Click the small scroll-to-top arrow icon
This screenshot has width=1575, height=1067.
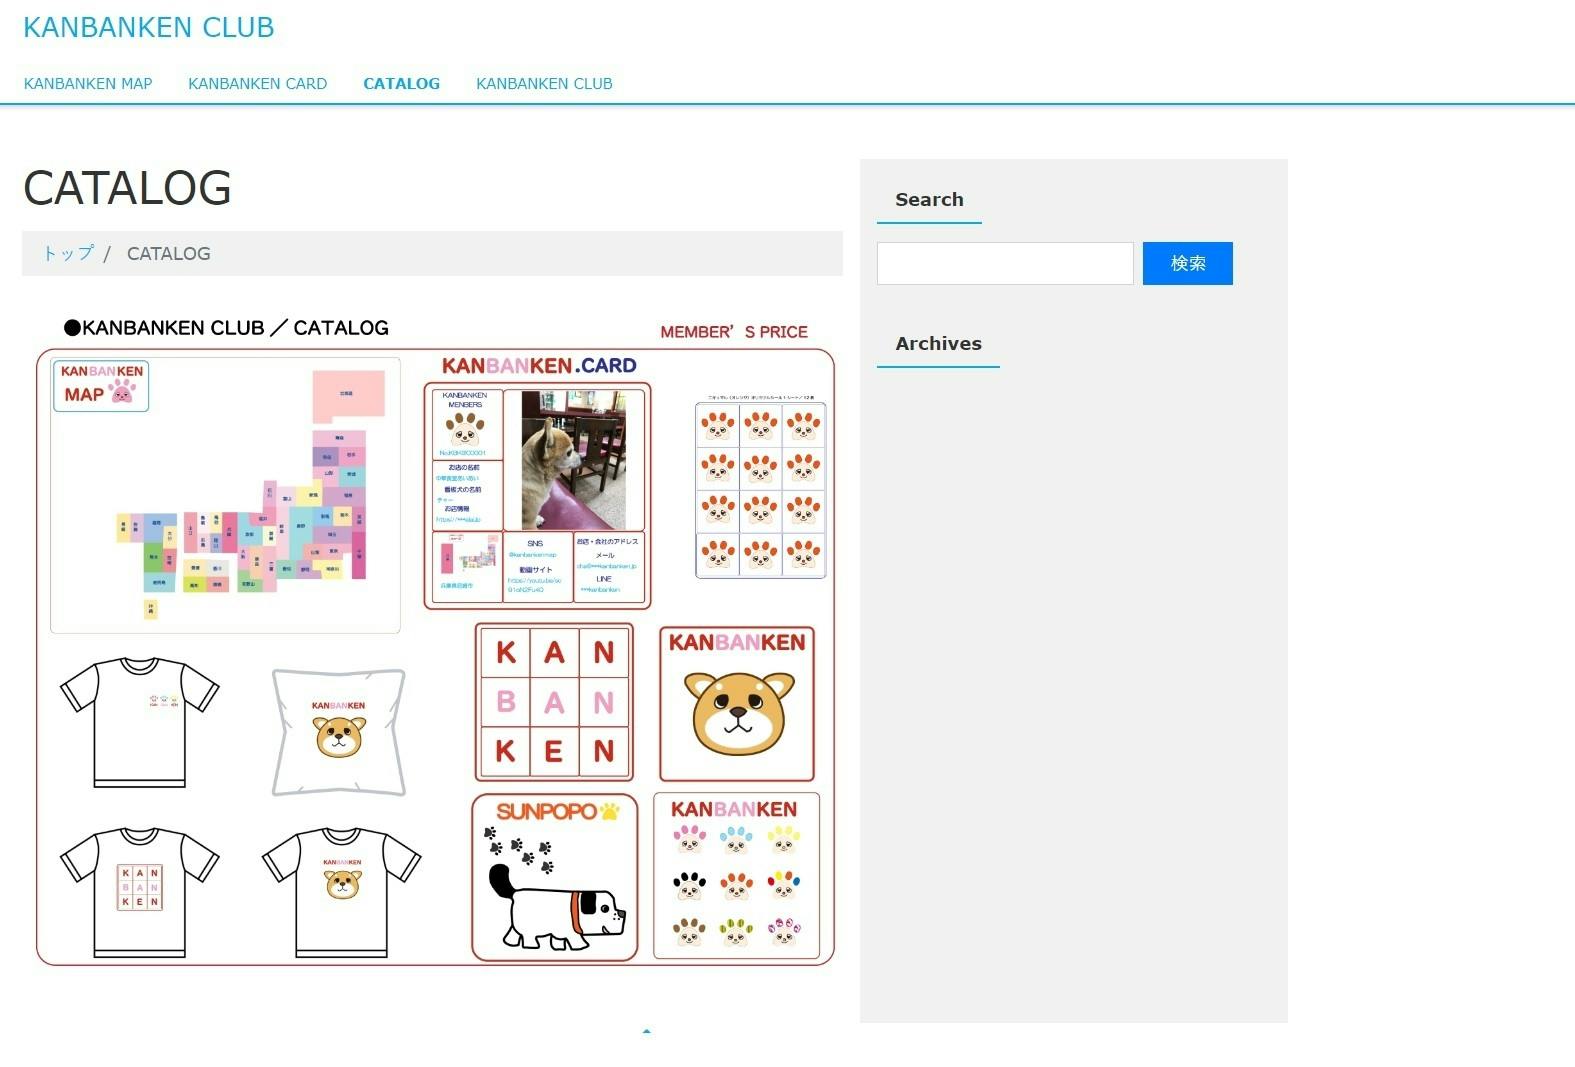(647, 1031)
